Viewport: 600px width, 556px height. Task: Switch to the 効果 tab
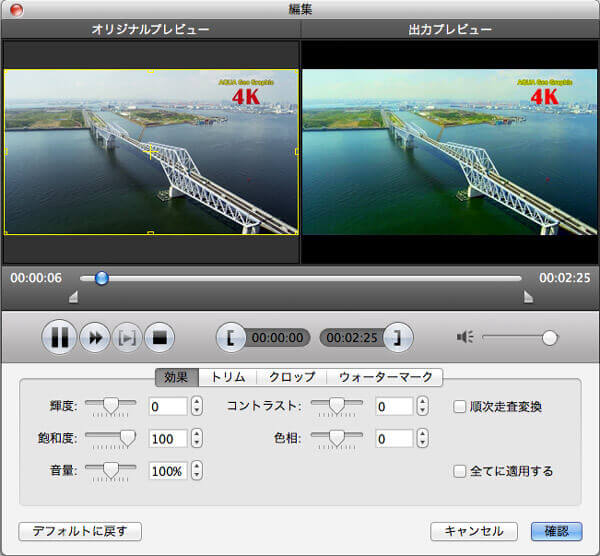(x=176, y=377)
